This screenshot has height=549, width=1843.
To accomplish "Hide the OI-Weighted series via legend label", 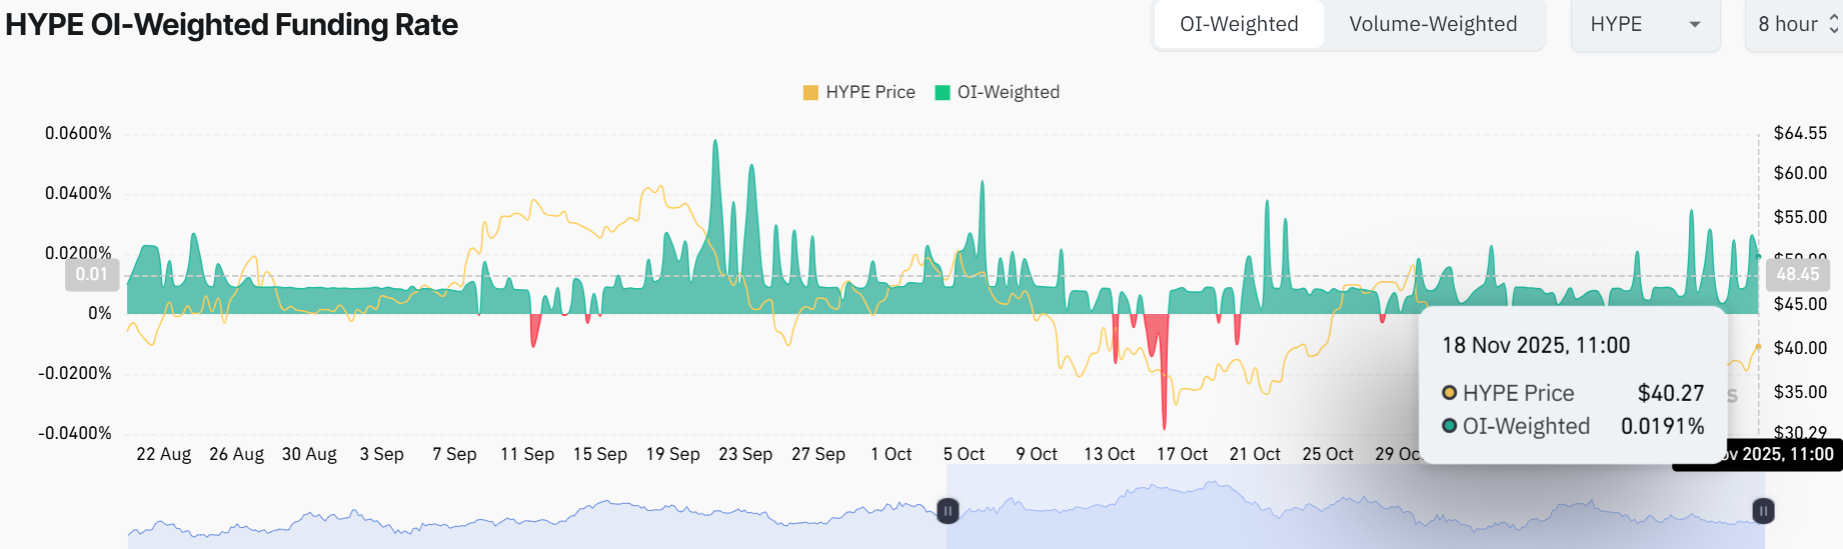I will click(x=1008, y=92).
